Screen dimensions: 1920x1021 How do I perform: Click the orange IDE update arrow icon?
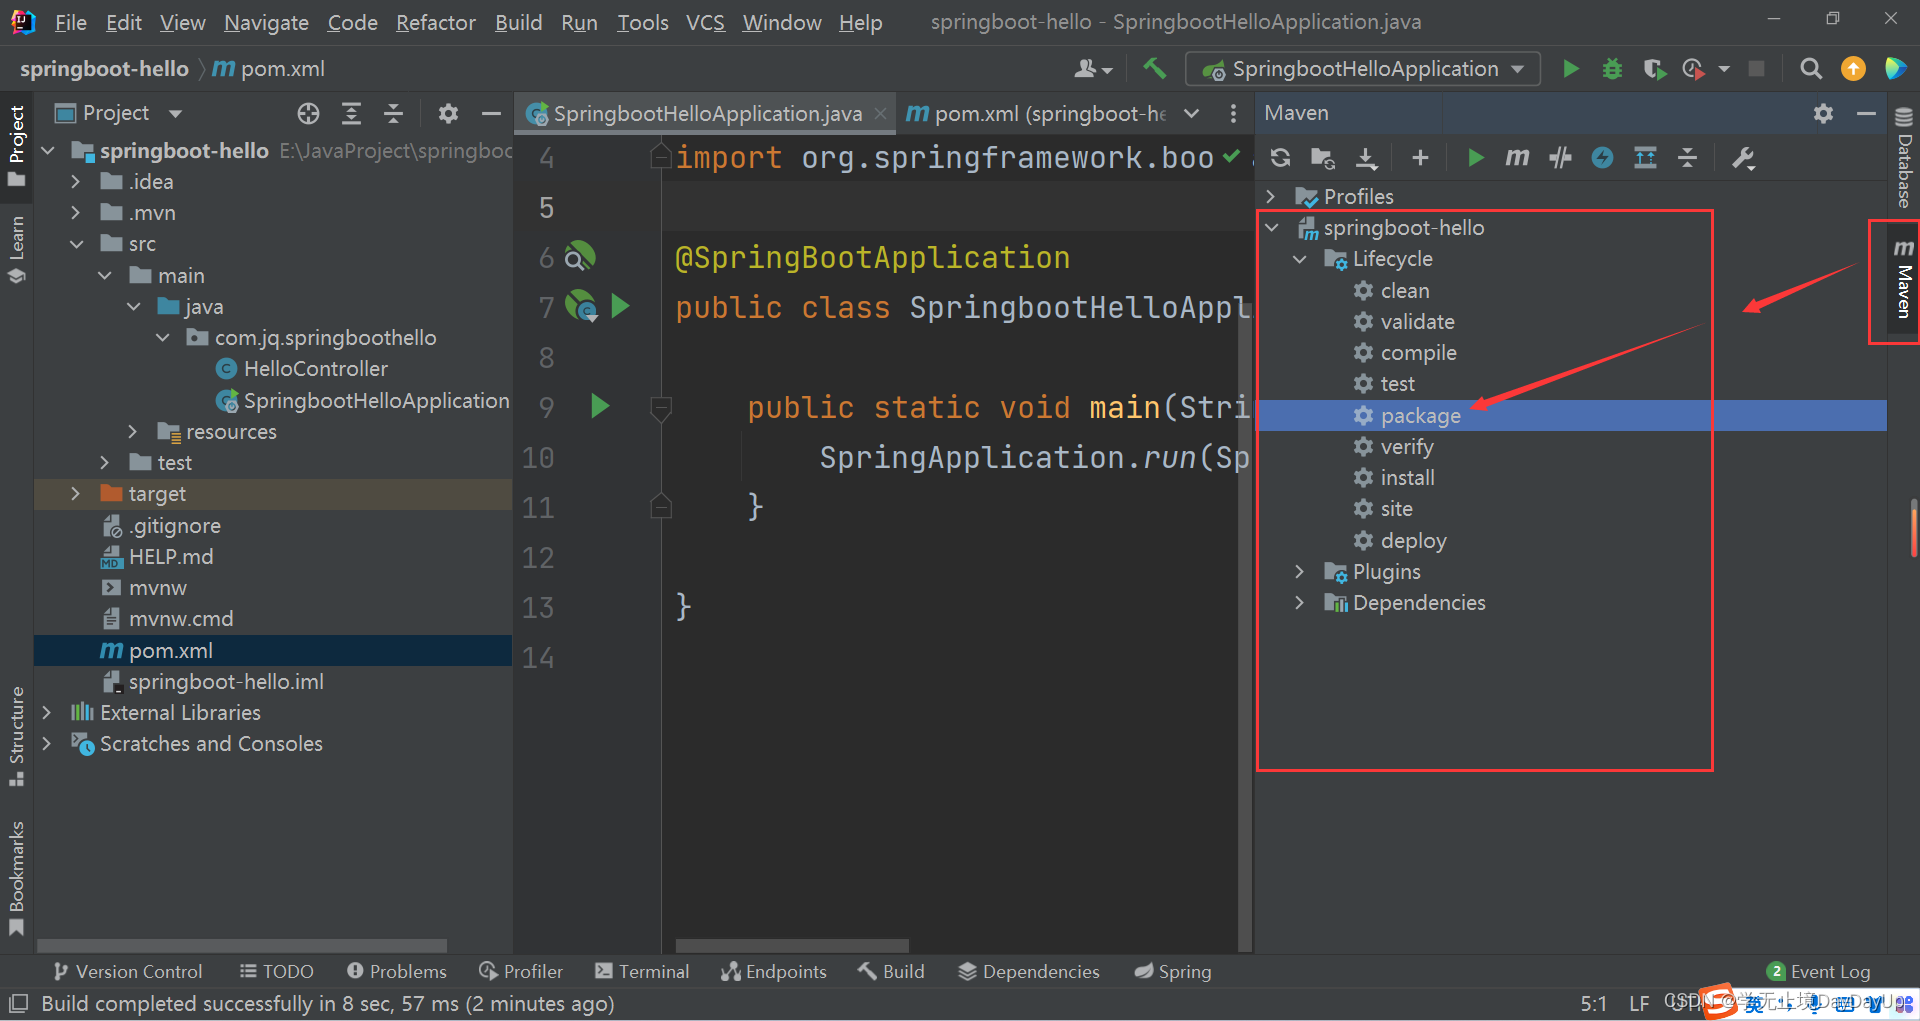point(1853,68)
